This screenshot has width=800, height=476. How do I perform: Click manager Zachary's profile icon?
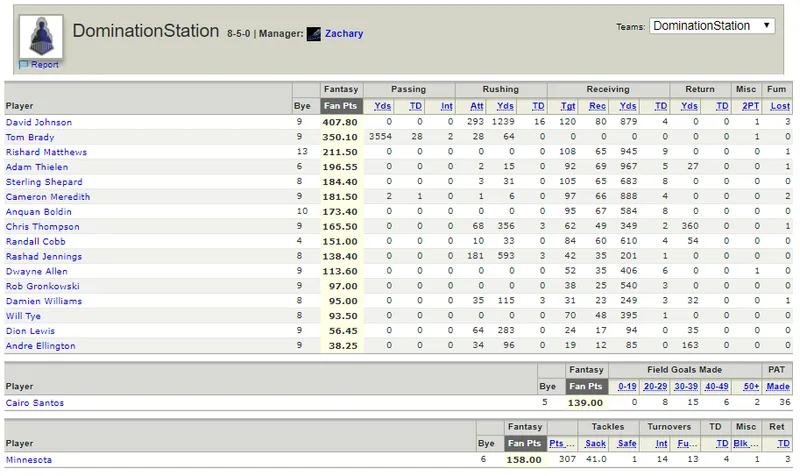pyautogui.click(x=314, y=34)
